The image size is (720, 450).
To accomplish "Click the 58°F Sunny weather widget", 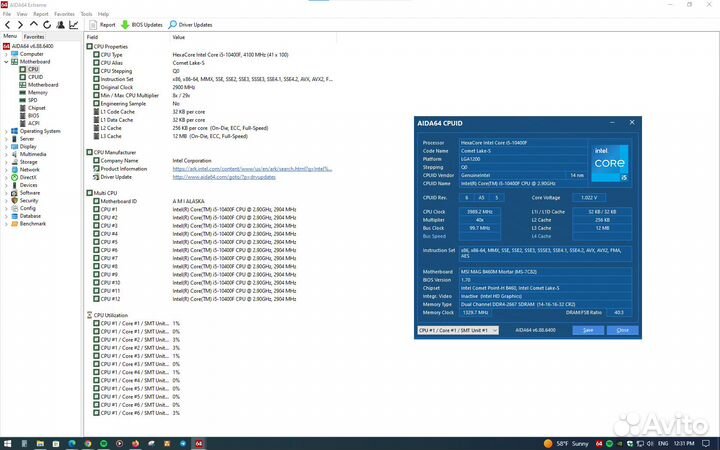I will pos(566,444).
